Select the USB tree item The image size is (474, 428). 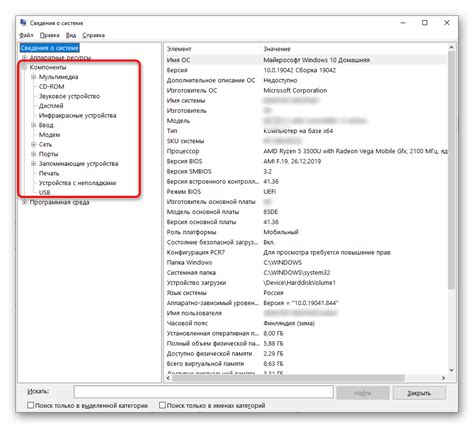44,193
